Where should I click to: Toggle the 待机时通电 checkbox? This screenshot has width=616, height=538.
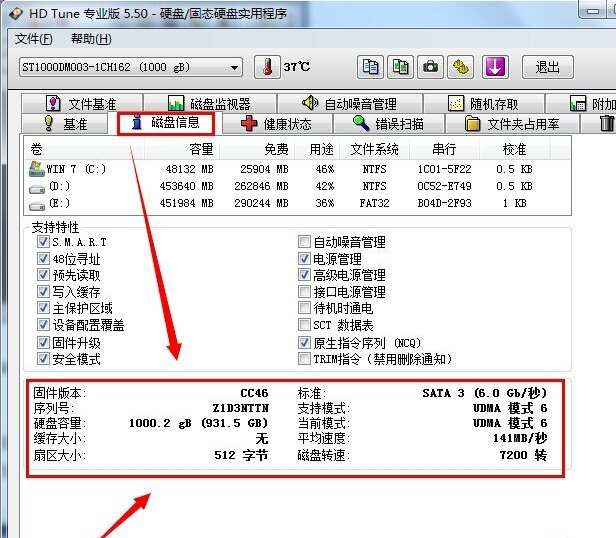(x=304, y=308)
